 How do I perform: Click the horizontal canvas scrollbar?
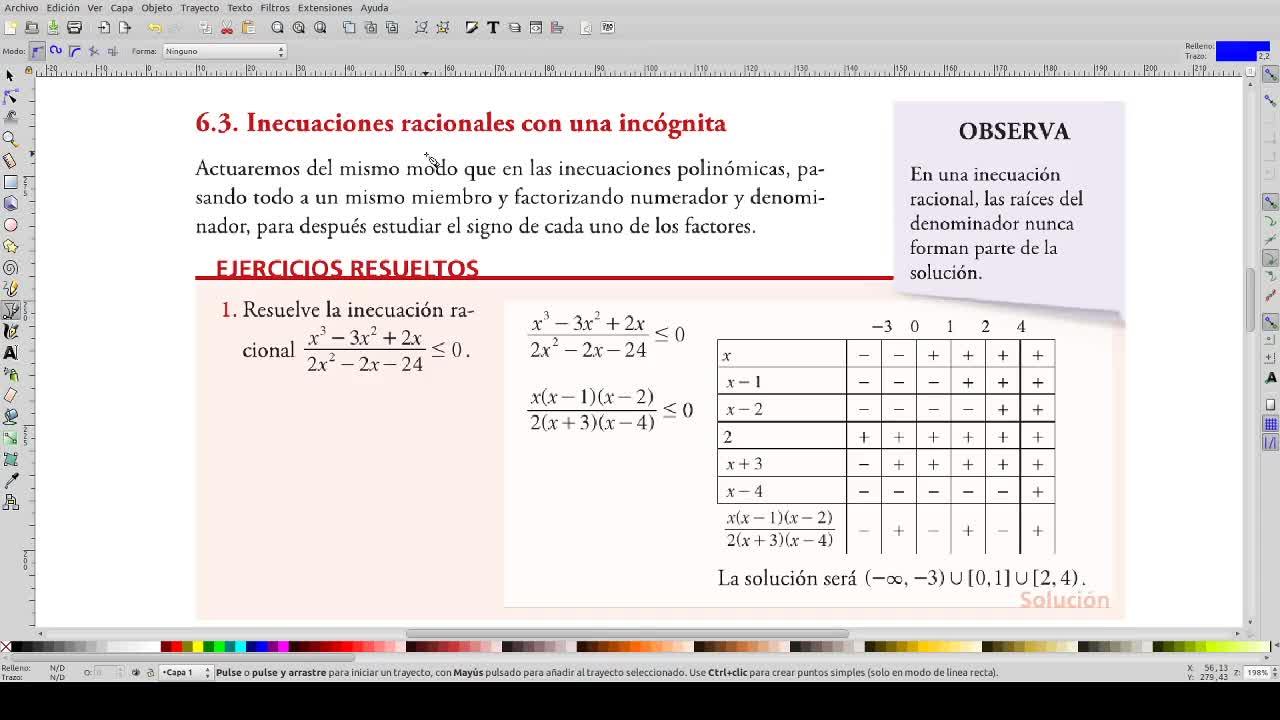627,634
